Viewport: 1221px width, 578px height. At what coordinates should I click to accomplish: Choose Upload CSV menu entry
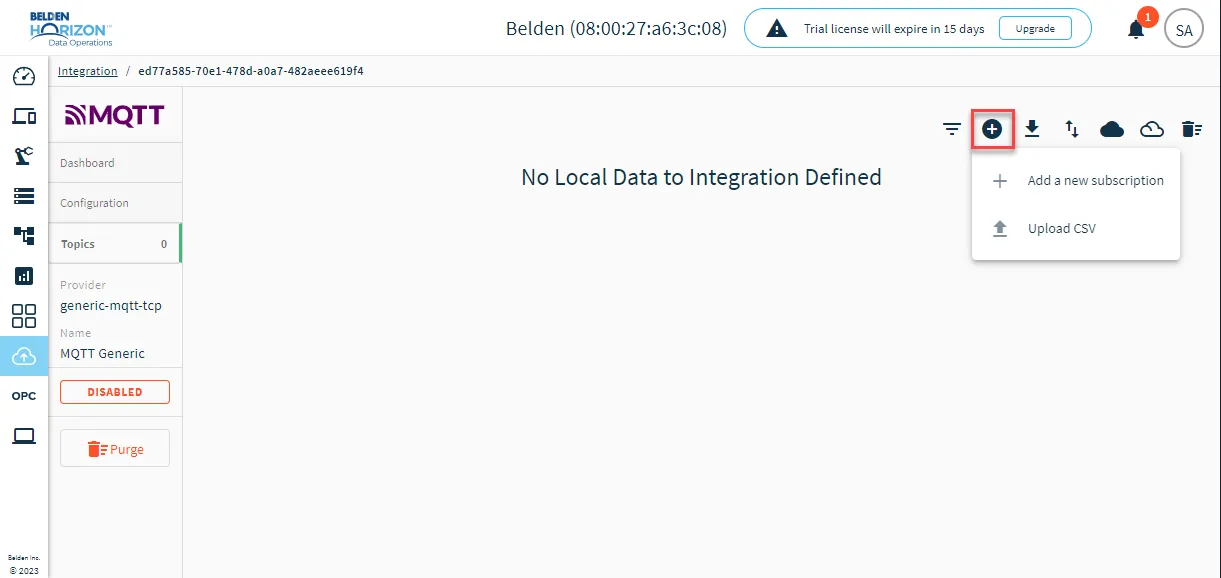(x=1076, y=229)
